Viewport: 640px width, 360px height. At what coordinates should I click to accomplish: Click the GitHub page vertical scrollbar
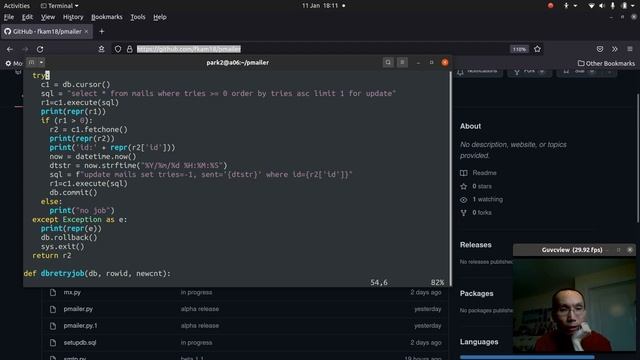click(x=638, y=158)
